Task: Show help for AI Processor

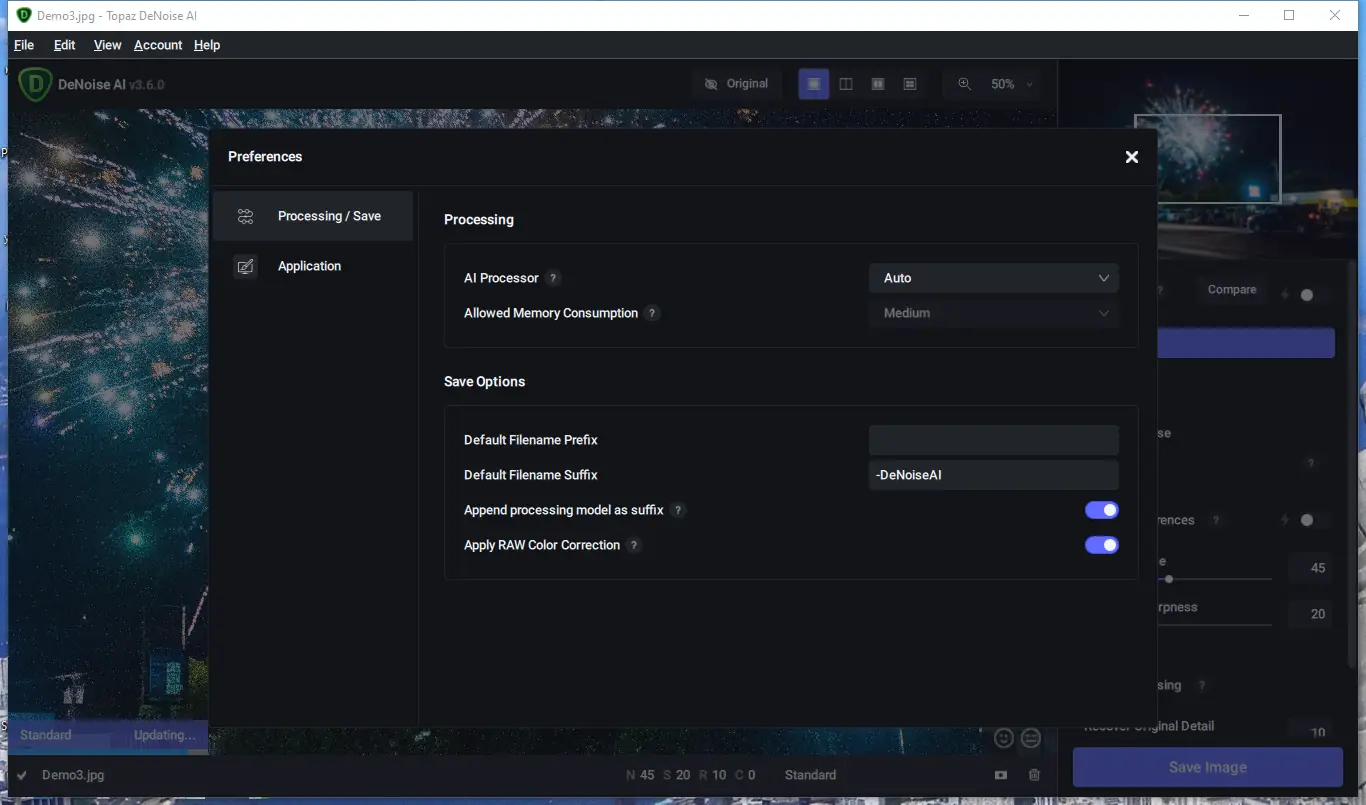Action: click(554, 278)
